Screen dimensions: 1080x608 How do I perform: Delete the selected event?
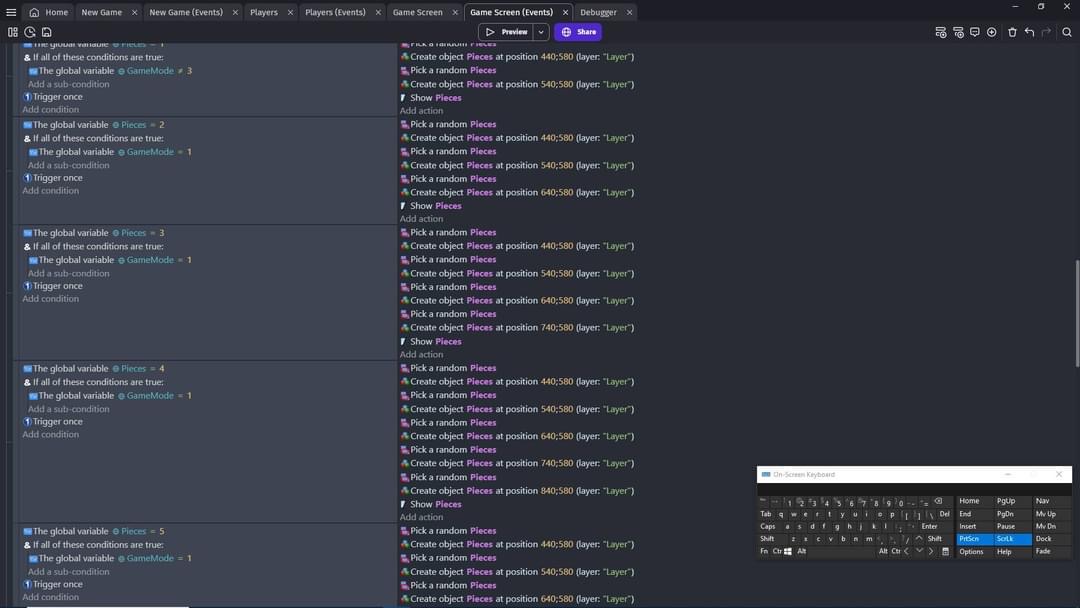pos(1012,31)
